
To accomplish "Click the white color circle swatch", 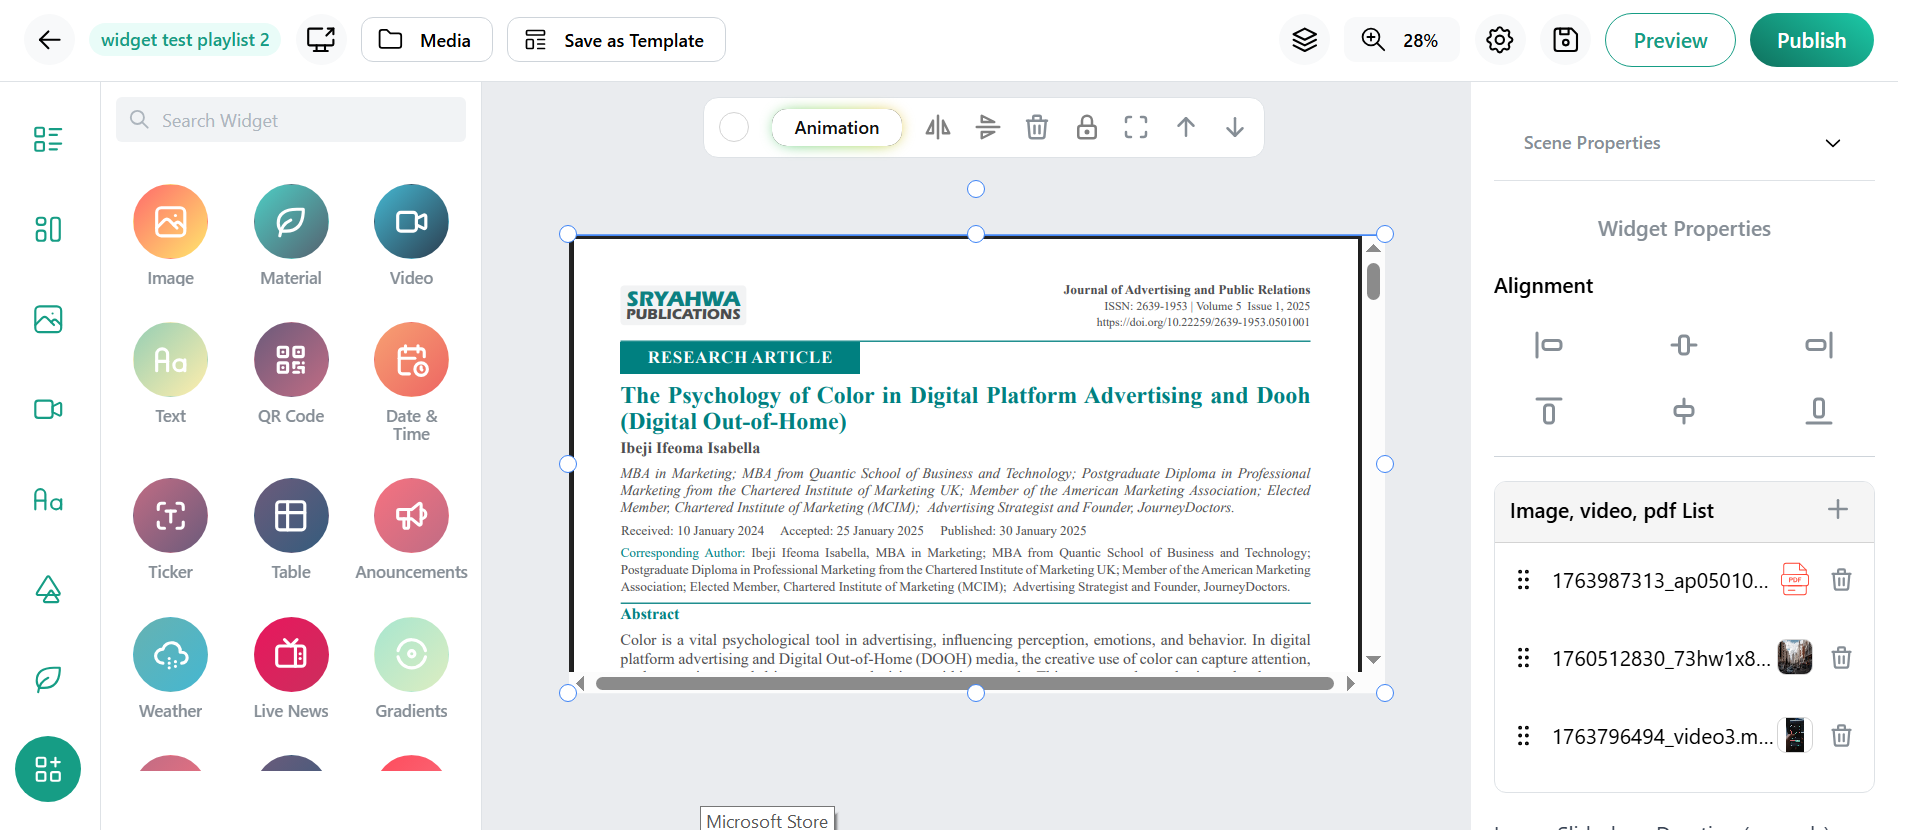I will tap(734, 128).
